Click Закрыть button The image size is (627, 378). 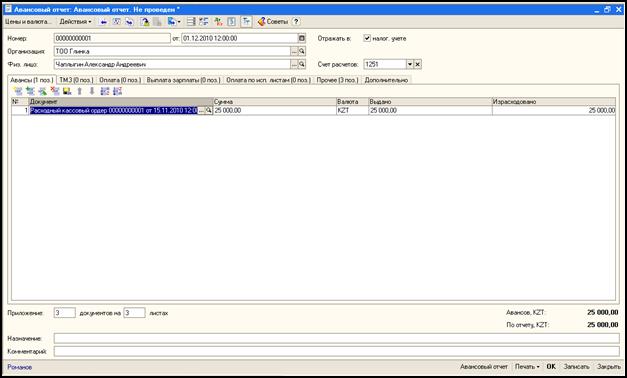click(x=609, y=366)
